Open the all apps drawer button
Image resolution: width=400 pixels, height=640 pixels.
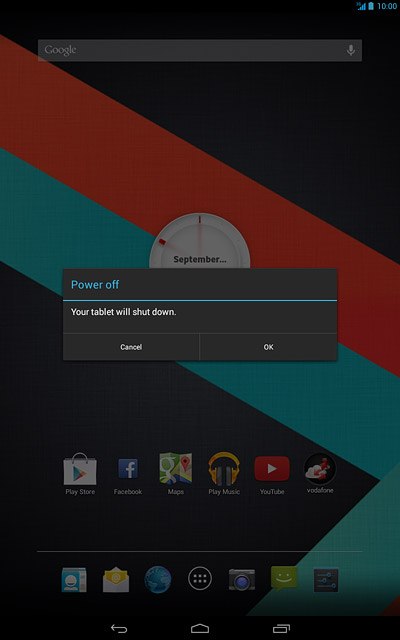tap(200, 579)
